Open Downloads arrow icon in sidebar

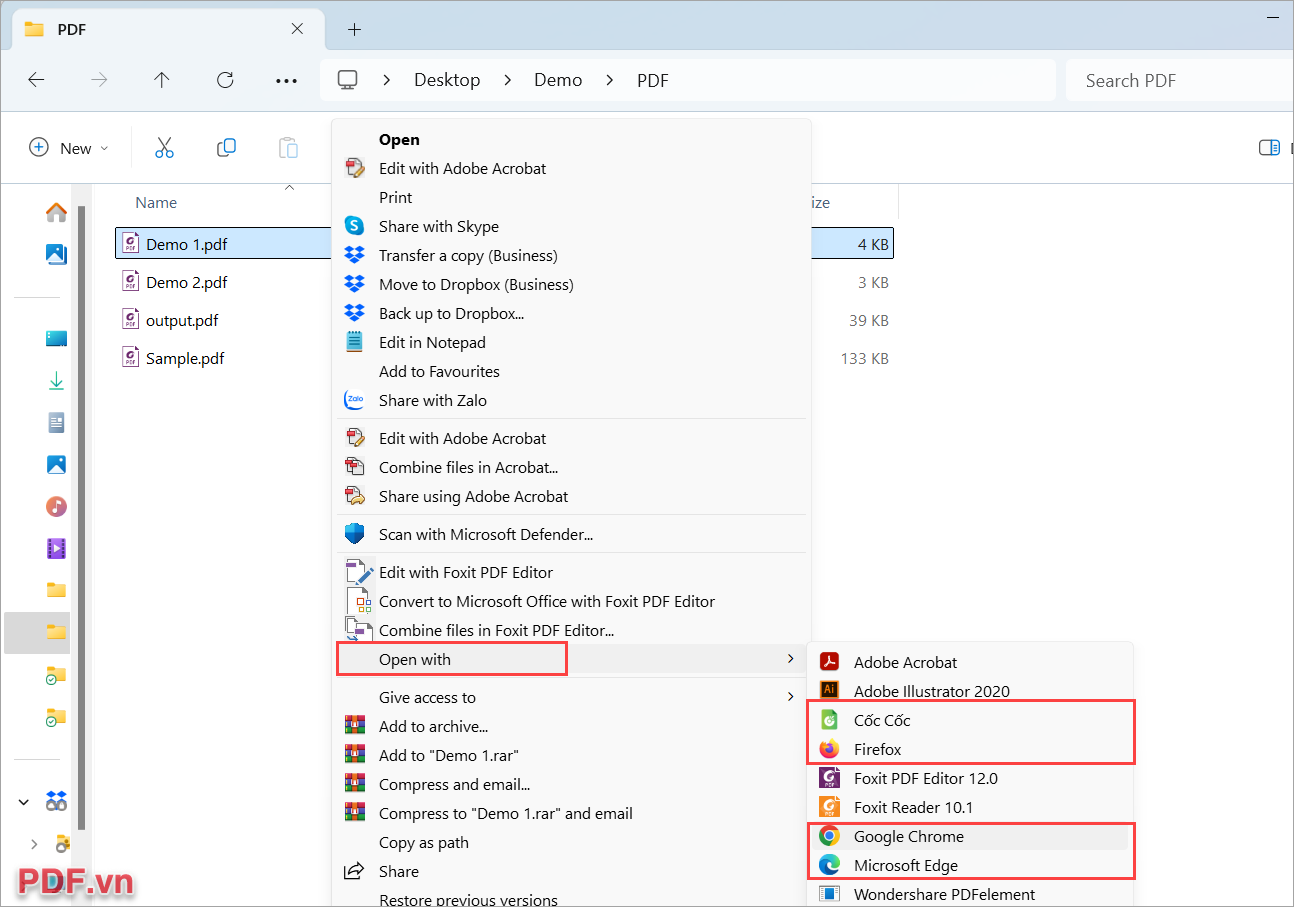(56, 381)
